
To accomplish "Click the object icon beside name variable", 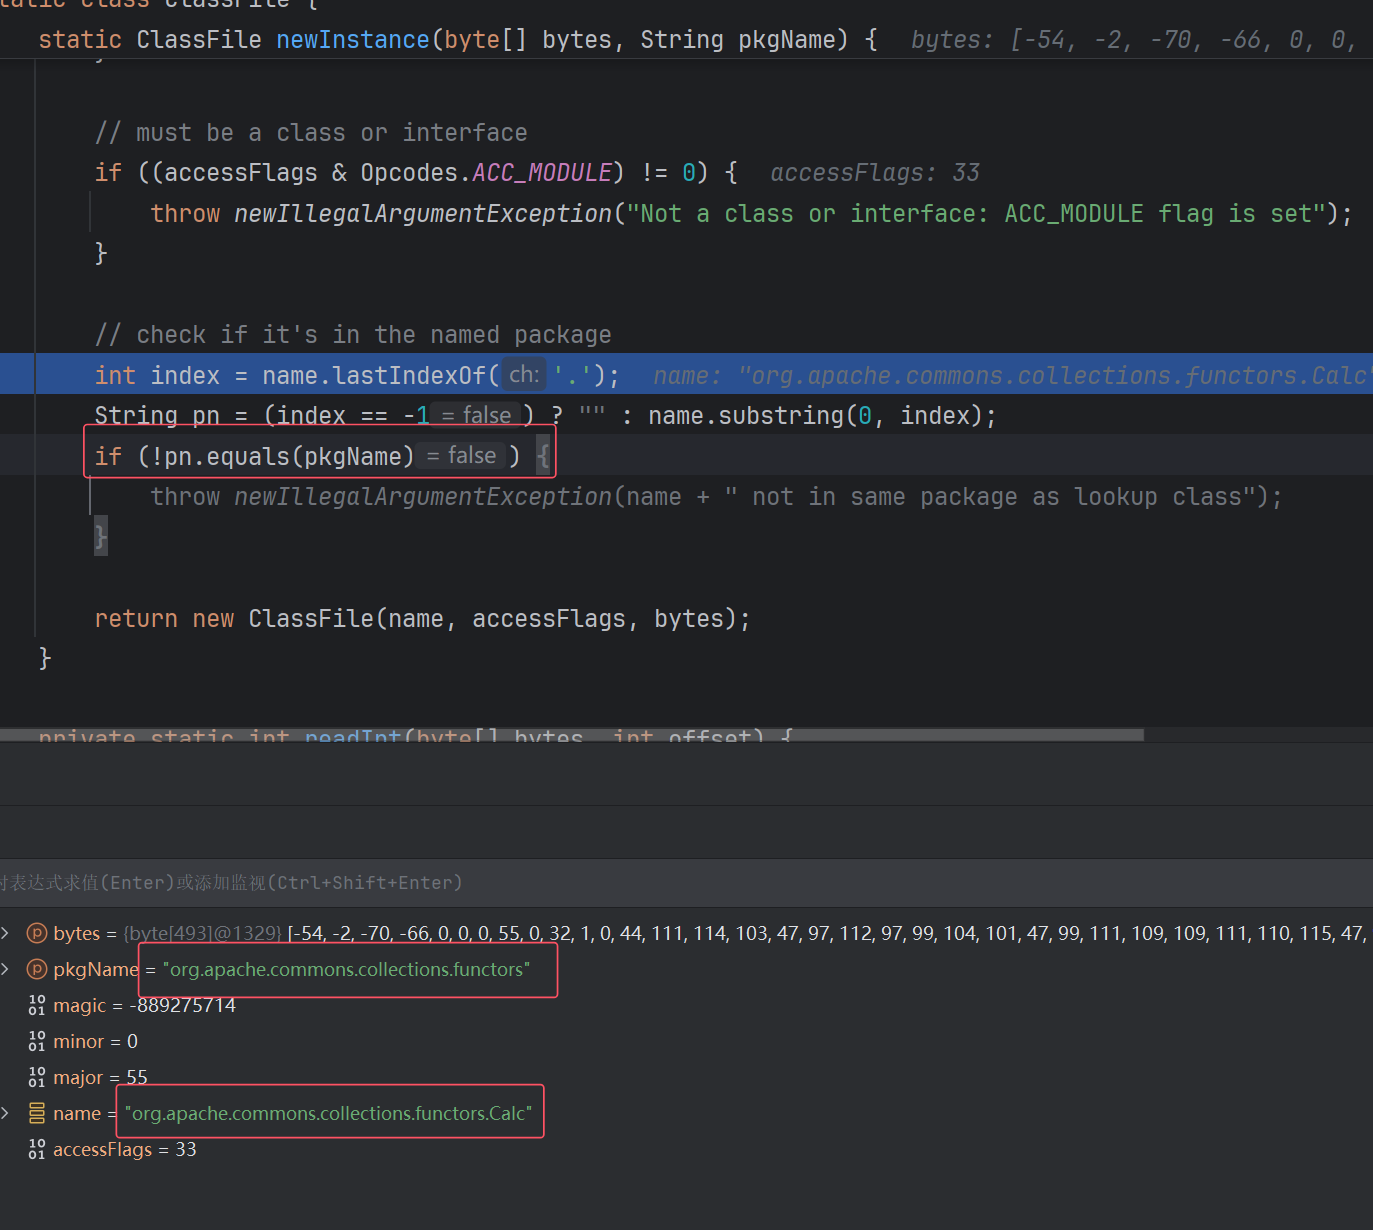I will point(37,1113).
